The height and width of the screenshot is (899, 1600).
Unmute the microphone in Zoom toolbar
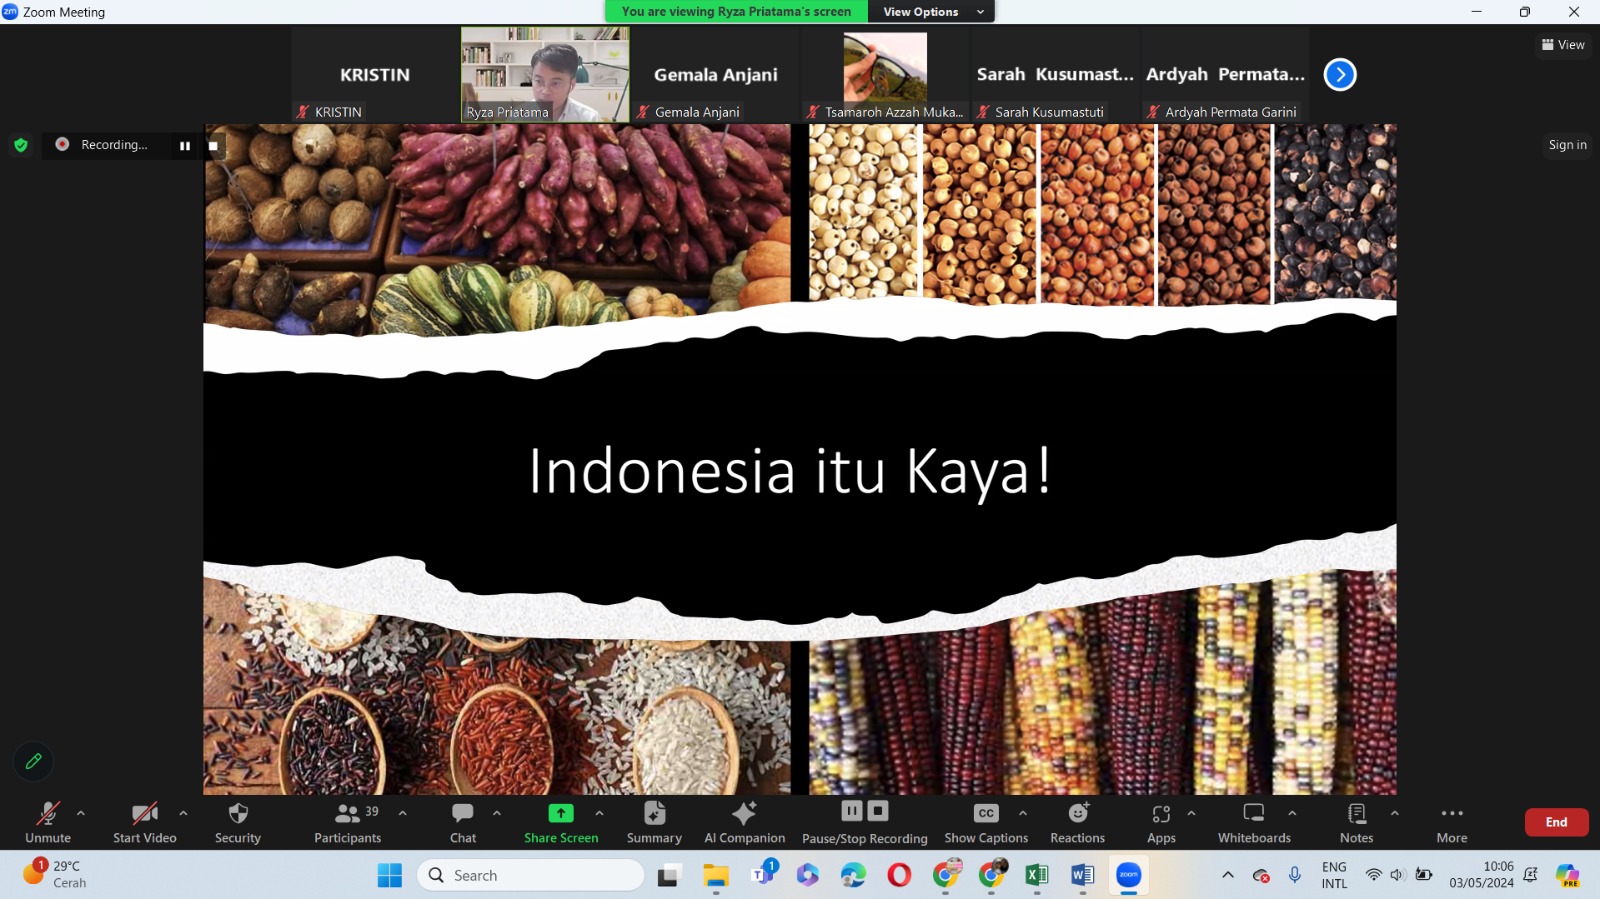pos(47,822)
